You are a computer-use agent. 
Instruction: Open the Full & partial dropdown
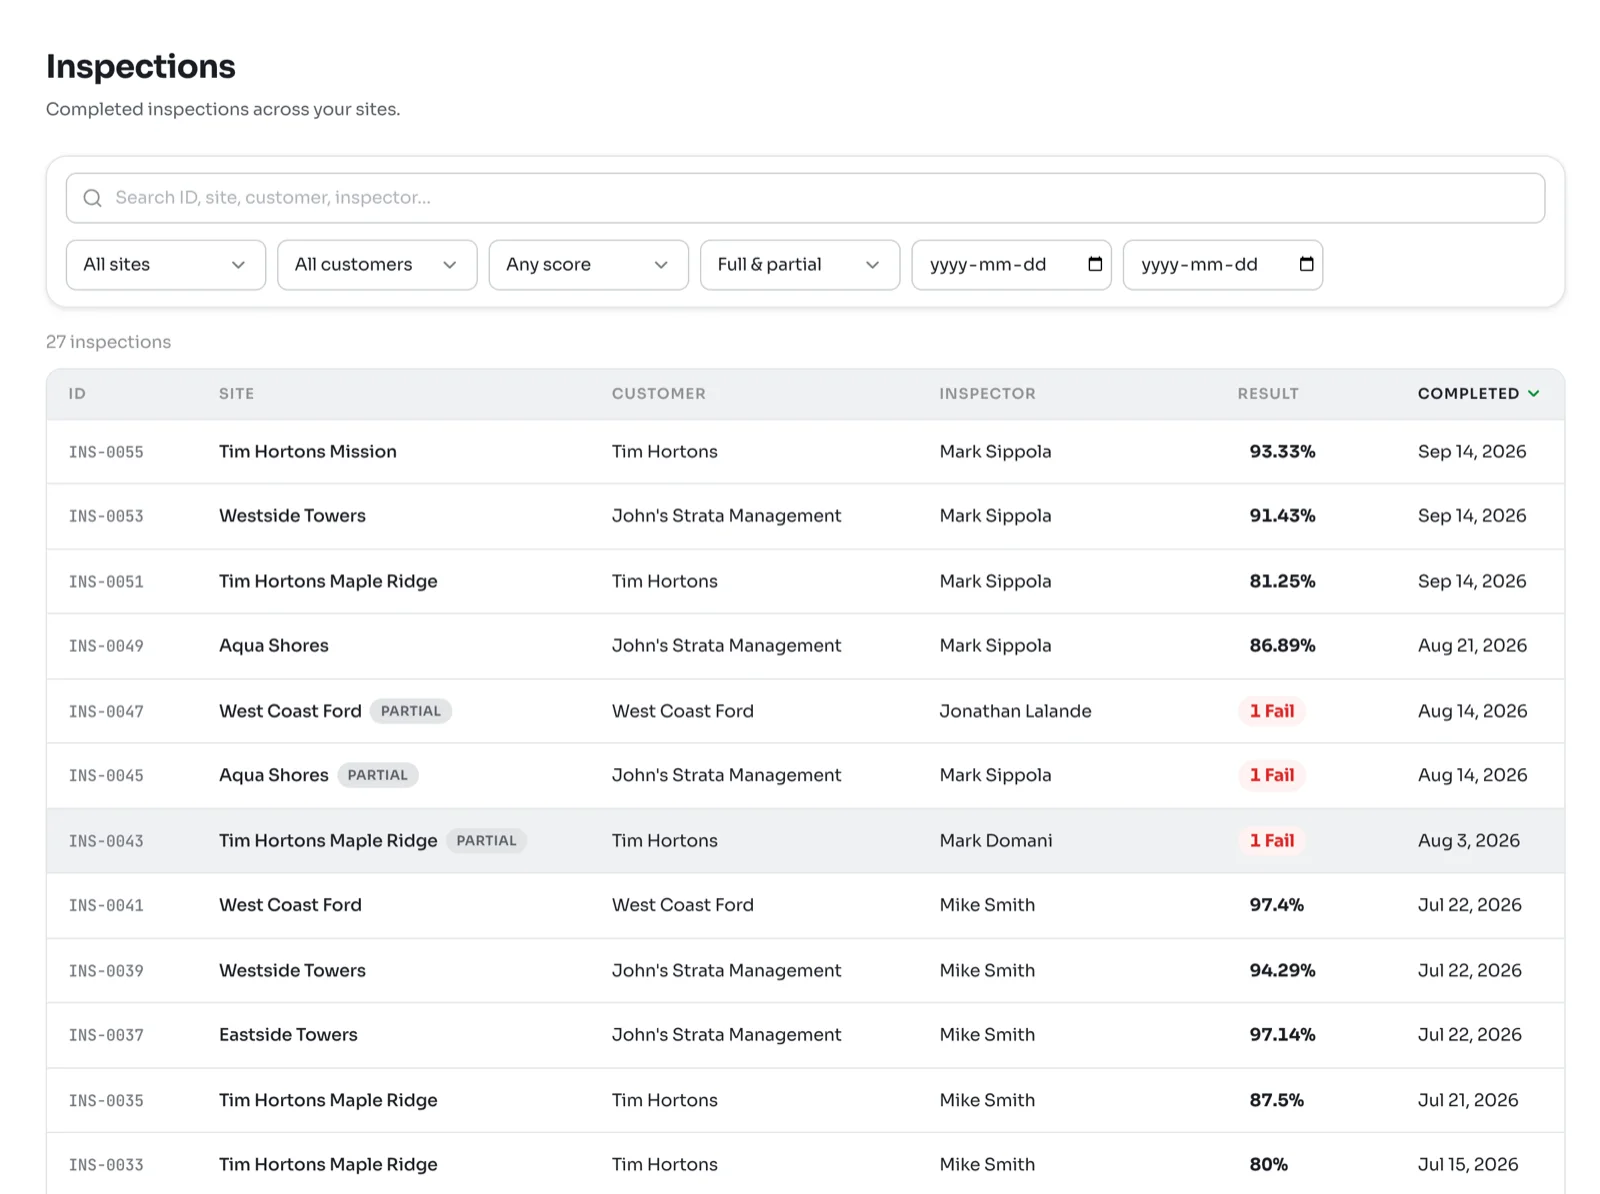coord(800,265)
